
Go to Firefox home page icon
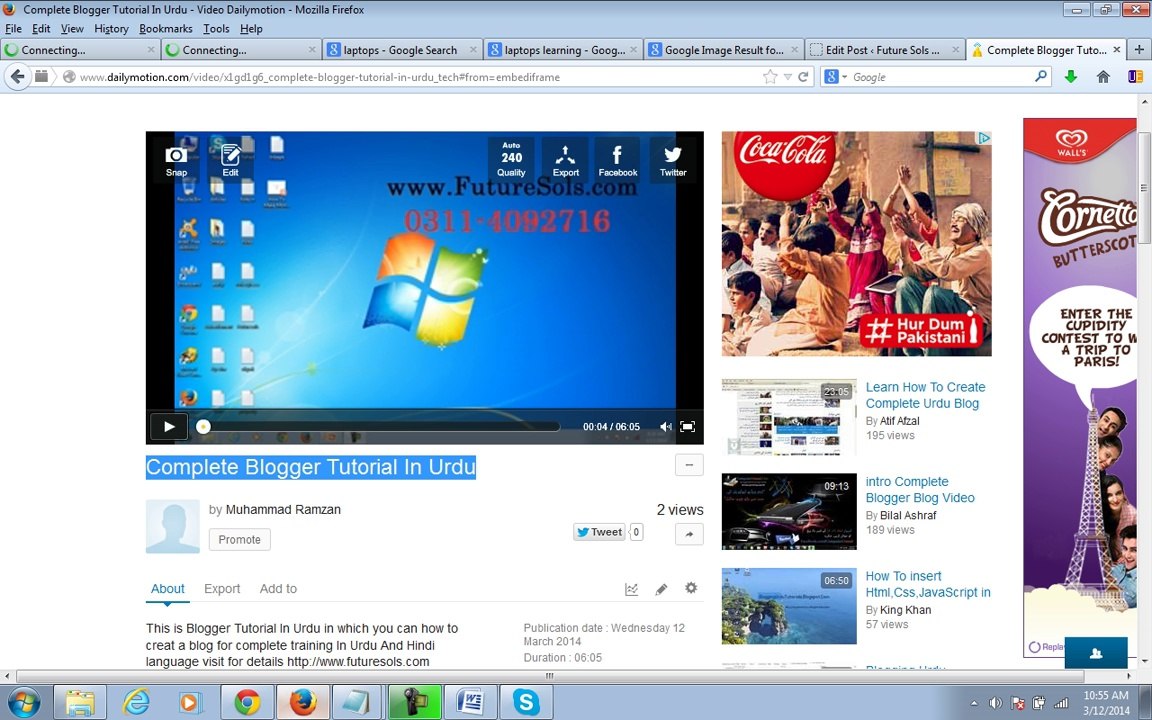click(x=1104, y=76)
